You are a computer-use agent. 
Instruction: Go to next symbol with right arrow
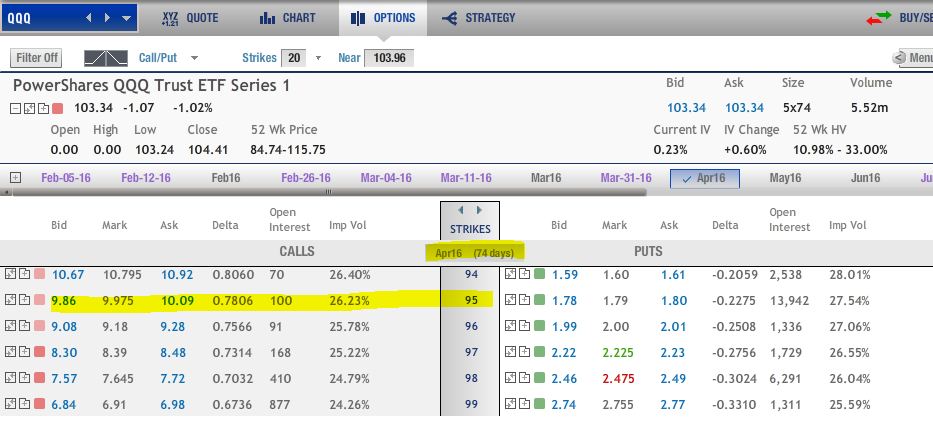(x=107, y=18)
